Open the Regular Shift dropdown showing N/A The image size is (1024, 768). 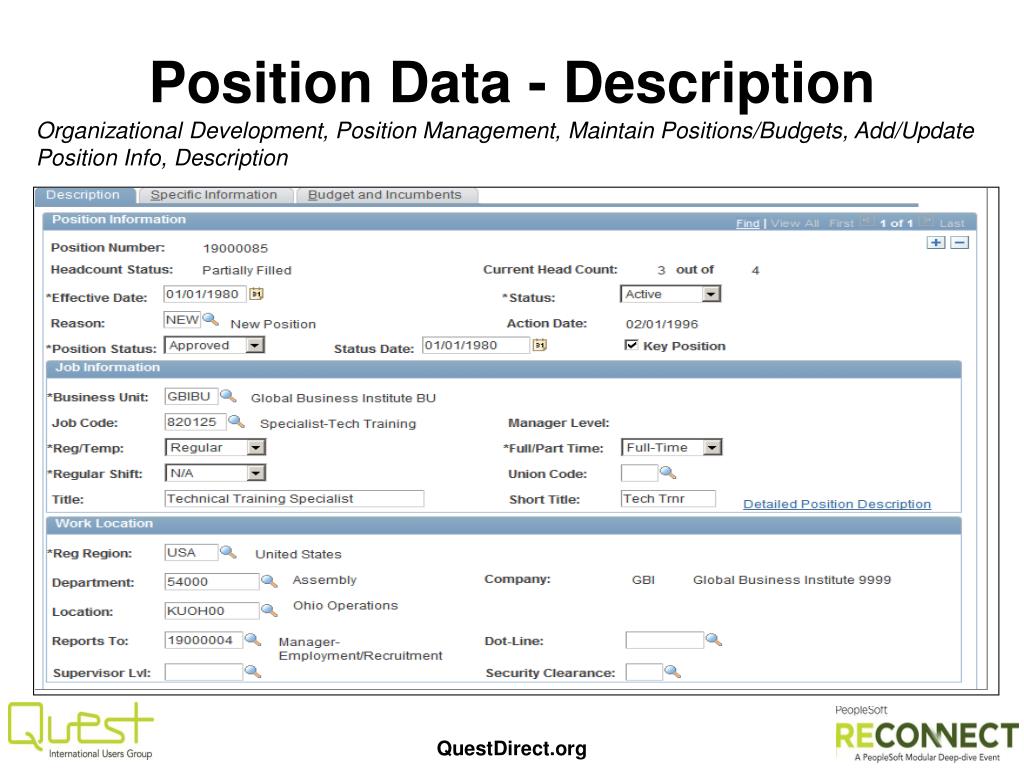tap(216, 473)
